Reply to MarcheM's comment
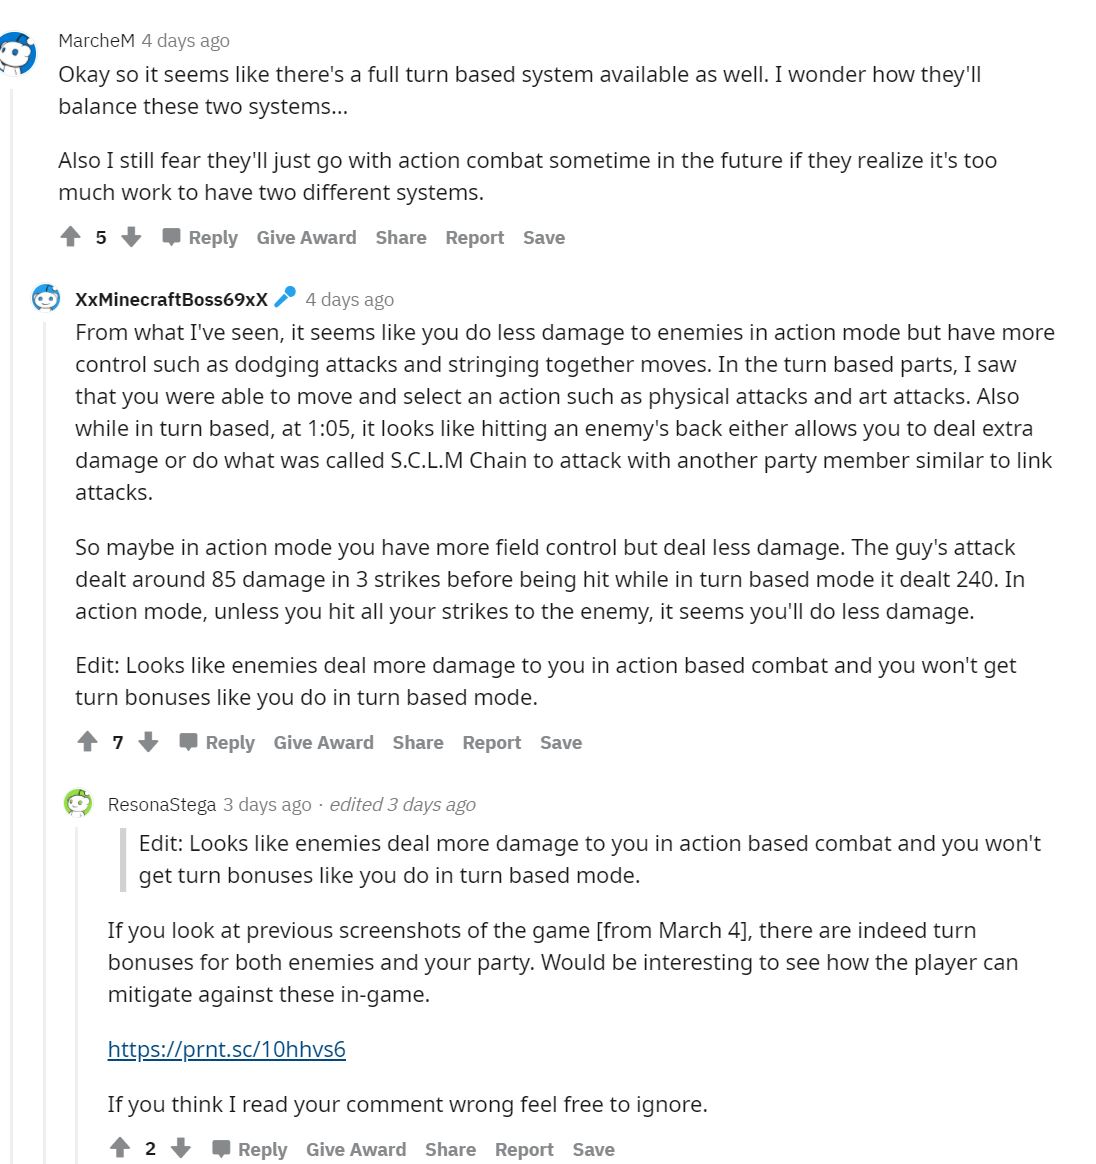This screenshot has width=1096, height=1164. (x=200, y=238)
